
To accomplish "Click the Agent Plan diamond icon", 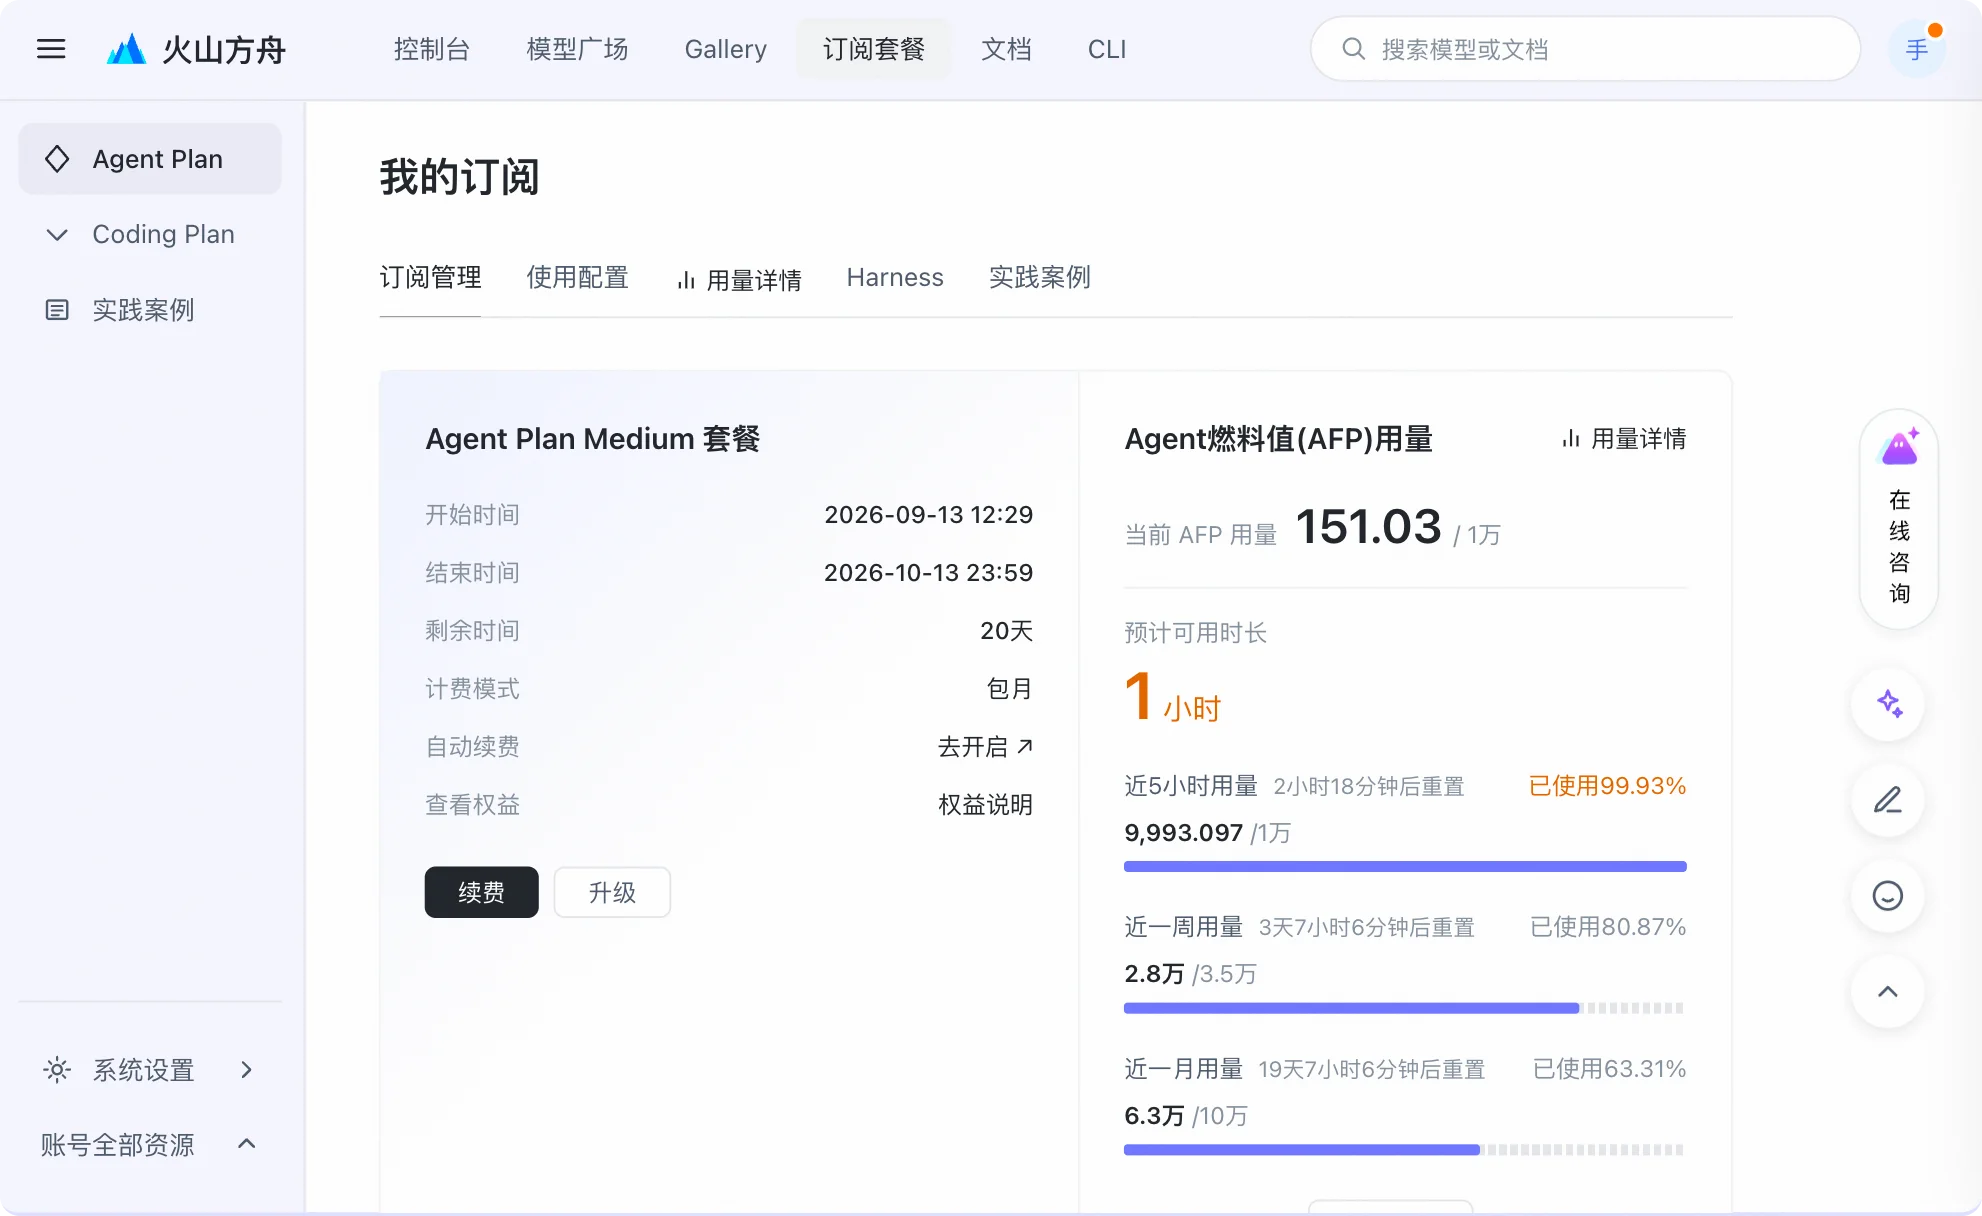I will click(57, 159).
